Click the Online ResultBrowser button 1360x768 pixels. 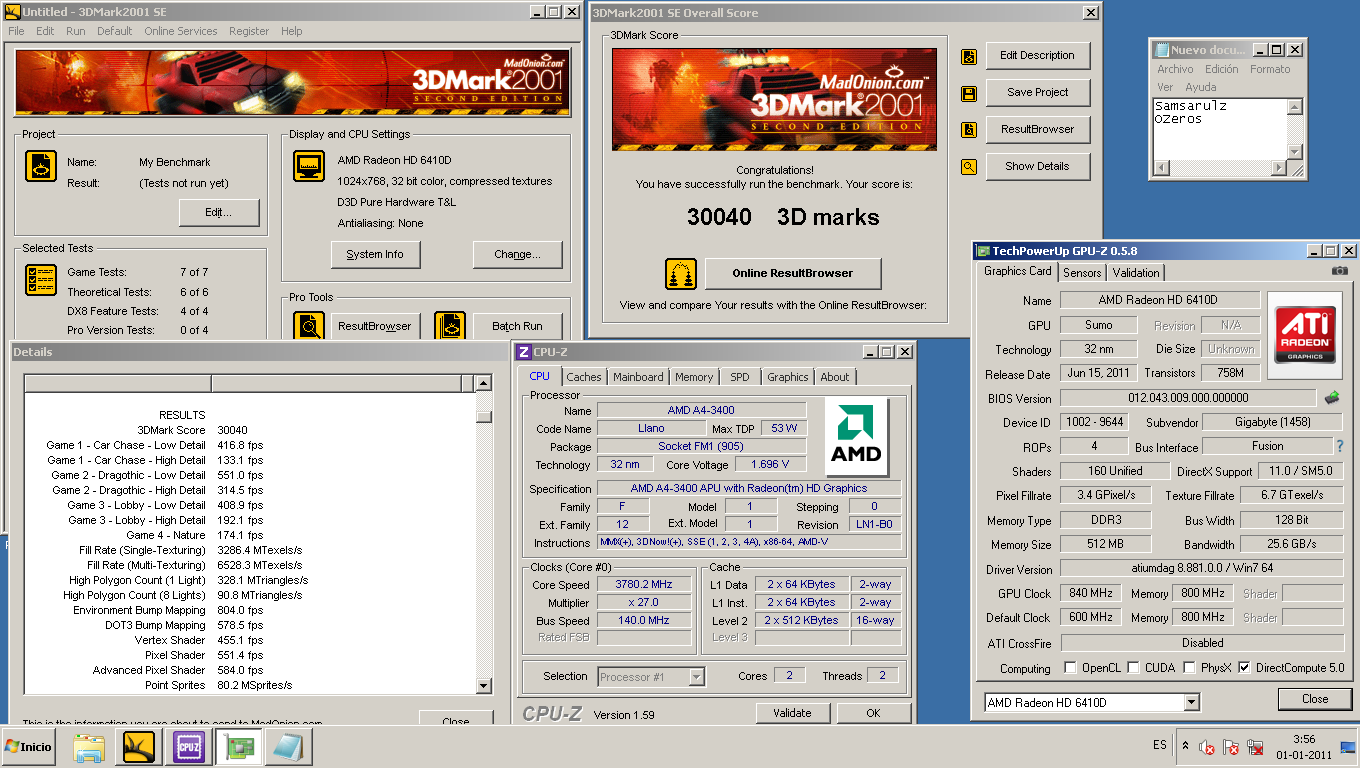(793, 273)
